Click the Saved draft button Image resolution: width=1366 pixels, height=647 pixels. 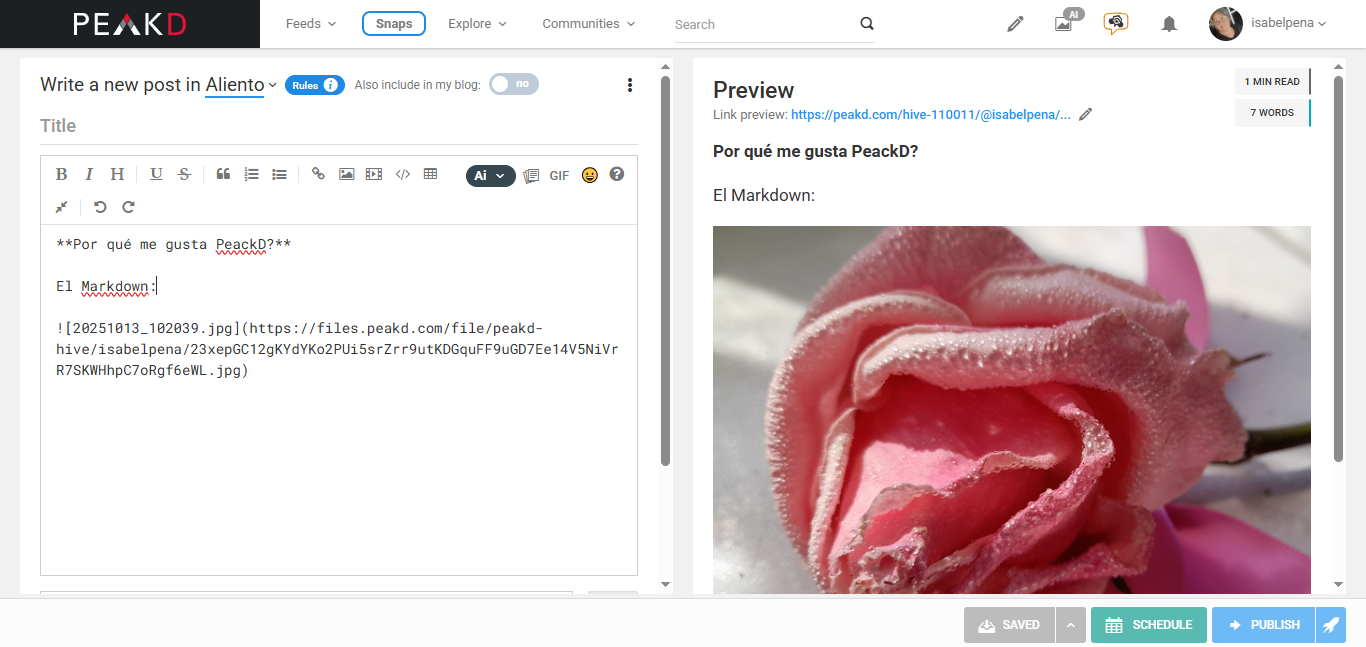pos(1009,625)
